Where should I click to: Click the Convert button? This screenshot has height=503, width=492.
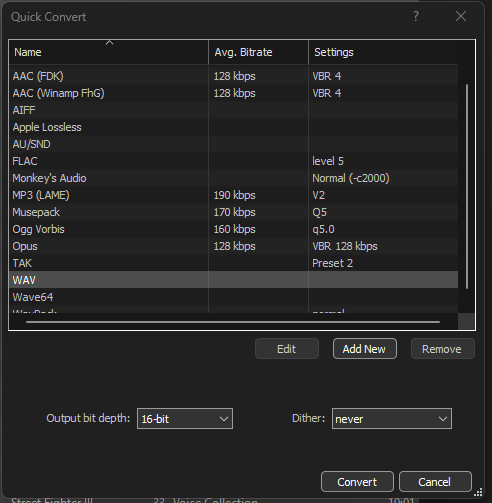357,482
